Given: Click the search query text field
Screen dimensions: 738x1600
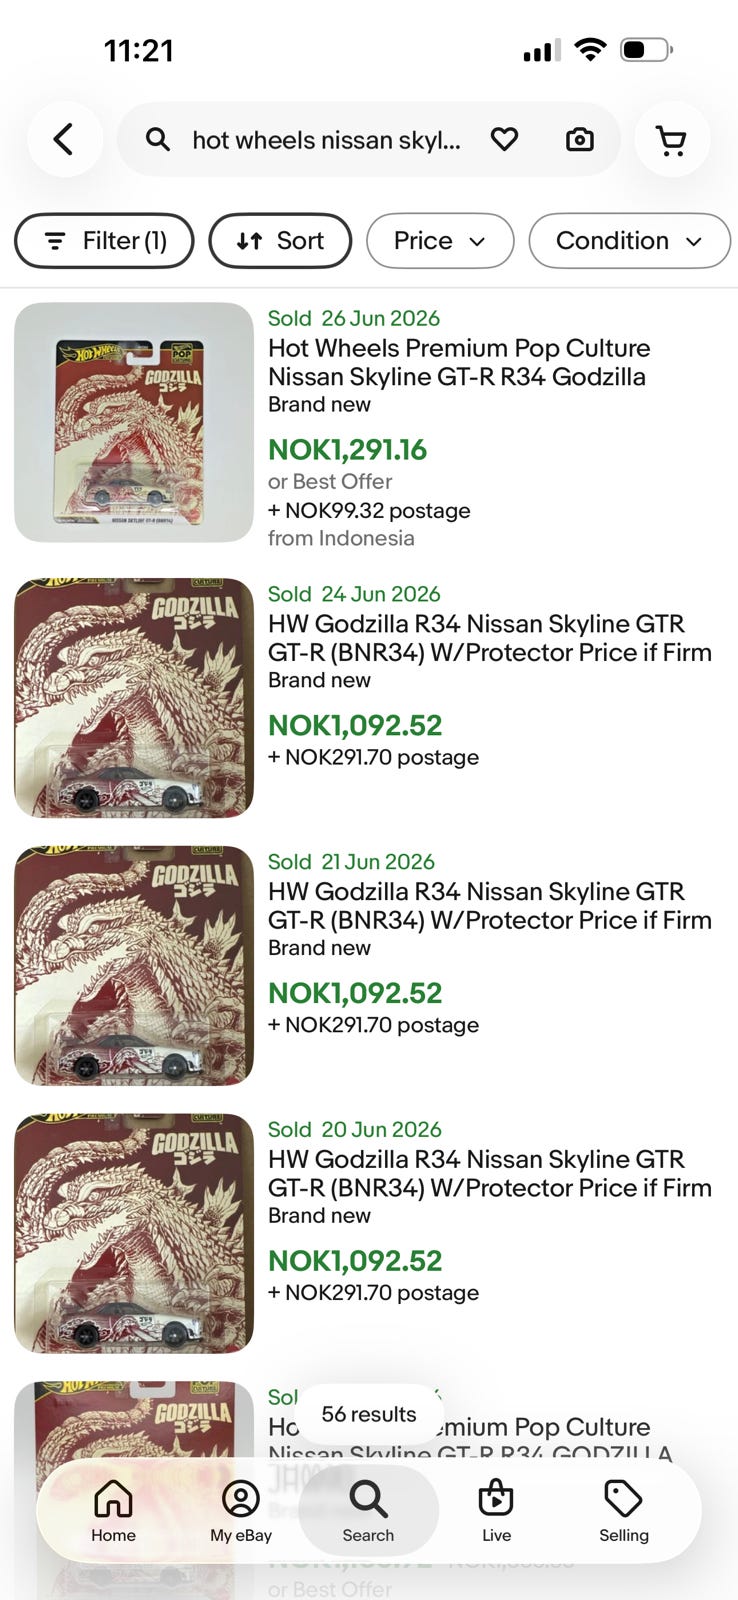Looking at the screenshot, I should click(x=326, y=140).
